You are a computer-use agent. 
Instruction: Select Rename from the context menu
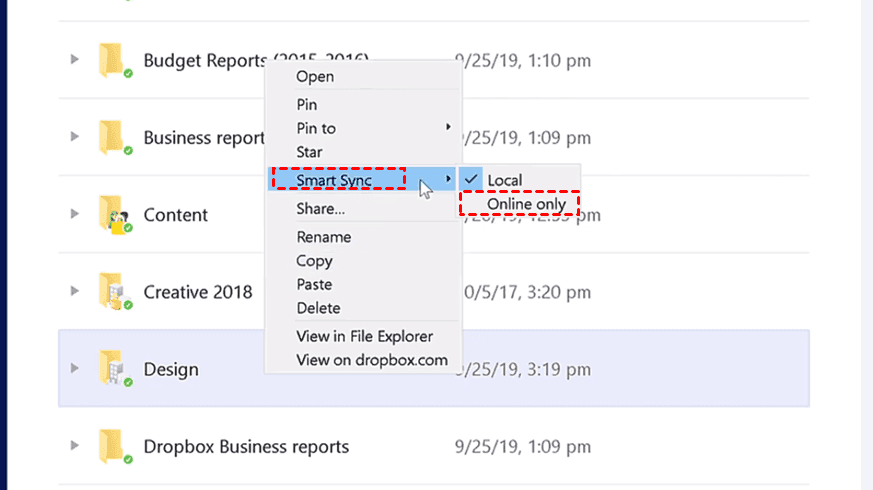click(x=323, y=237)
